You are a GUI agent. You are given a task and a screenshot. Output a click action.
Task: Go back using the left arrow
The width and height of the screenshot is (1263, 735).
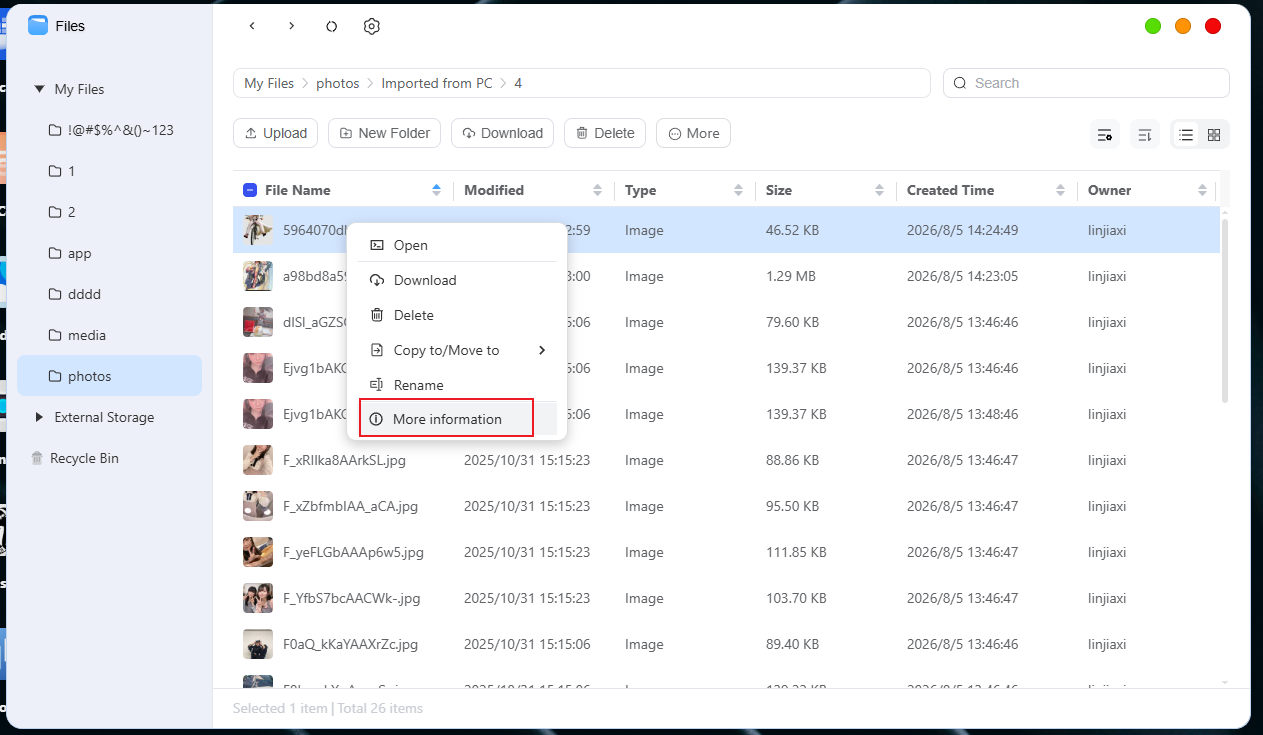click(x=252, y=26)
